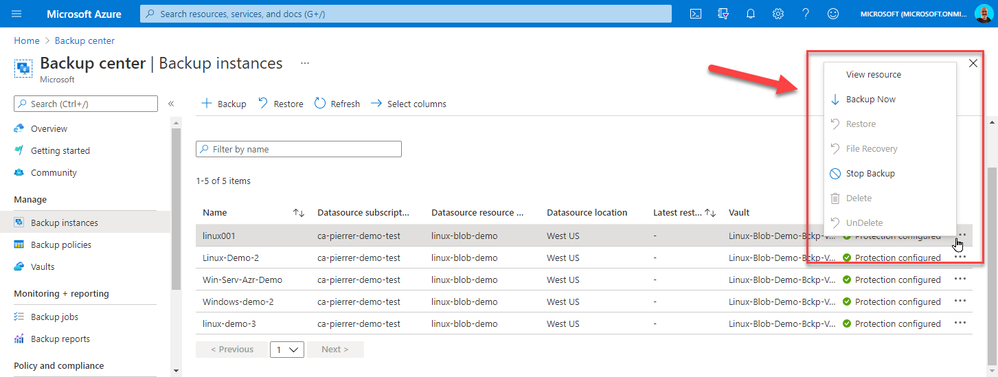
Task: Refresh the backup instances list
Action: (x=337, y=103)
